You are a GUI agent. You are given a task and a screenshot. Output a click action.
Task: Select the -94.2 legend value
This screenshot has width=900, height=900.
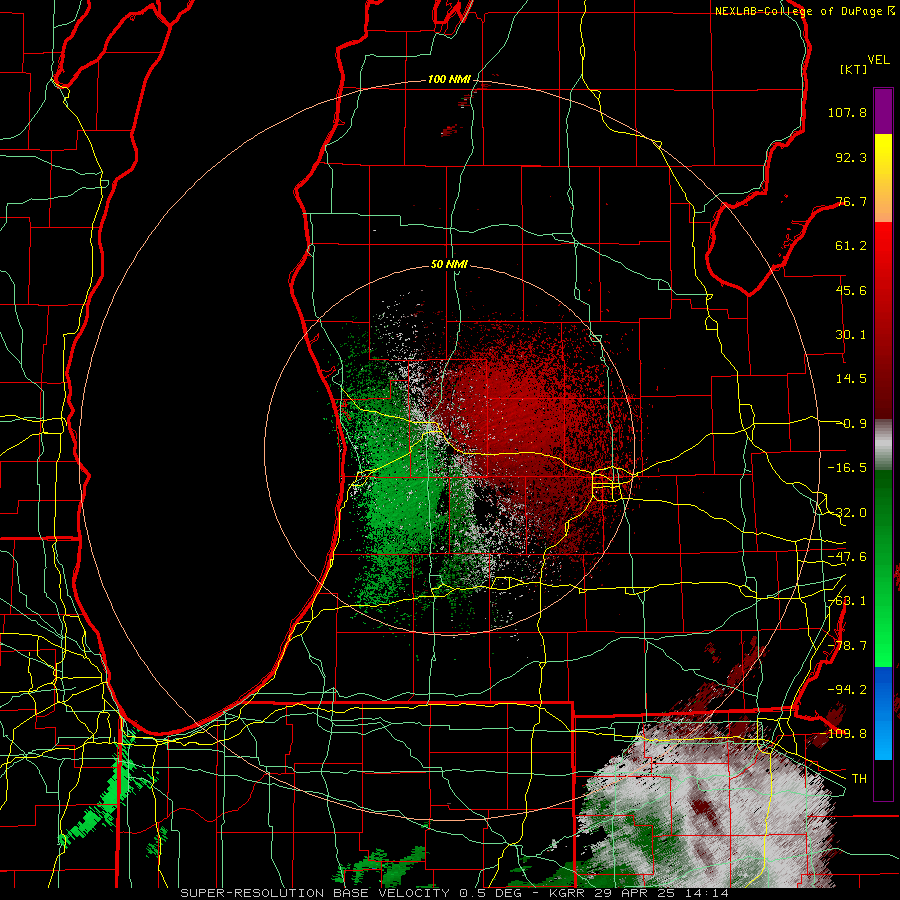[x=847, y=689]
